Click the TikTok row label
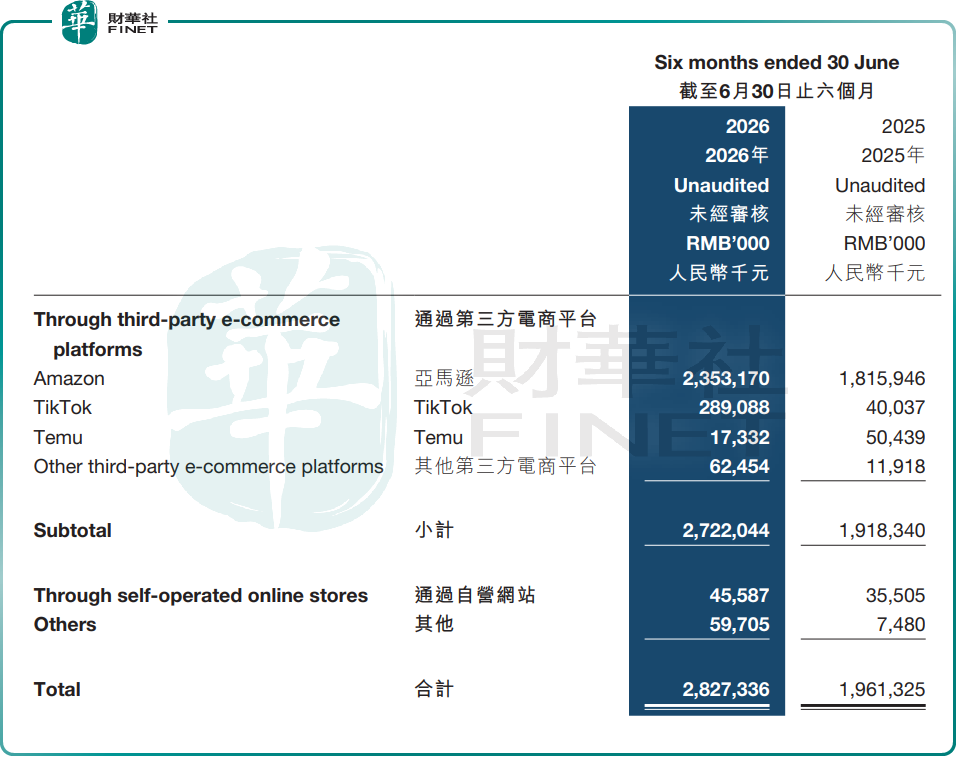The width and height of the screenshot is (956, 776). (x=62, y=407)
